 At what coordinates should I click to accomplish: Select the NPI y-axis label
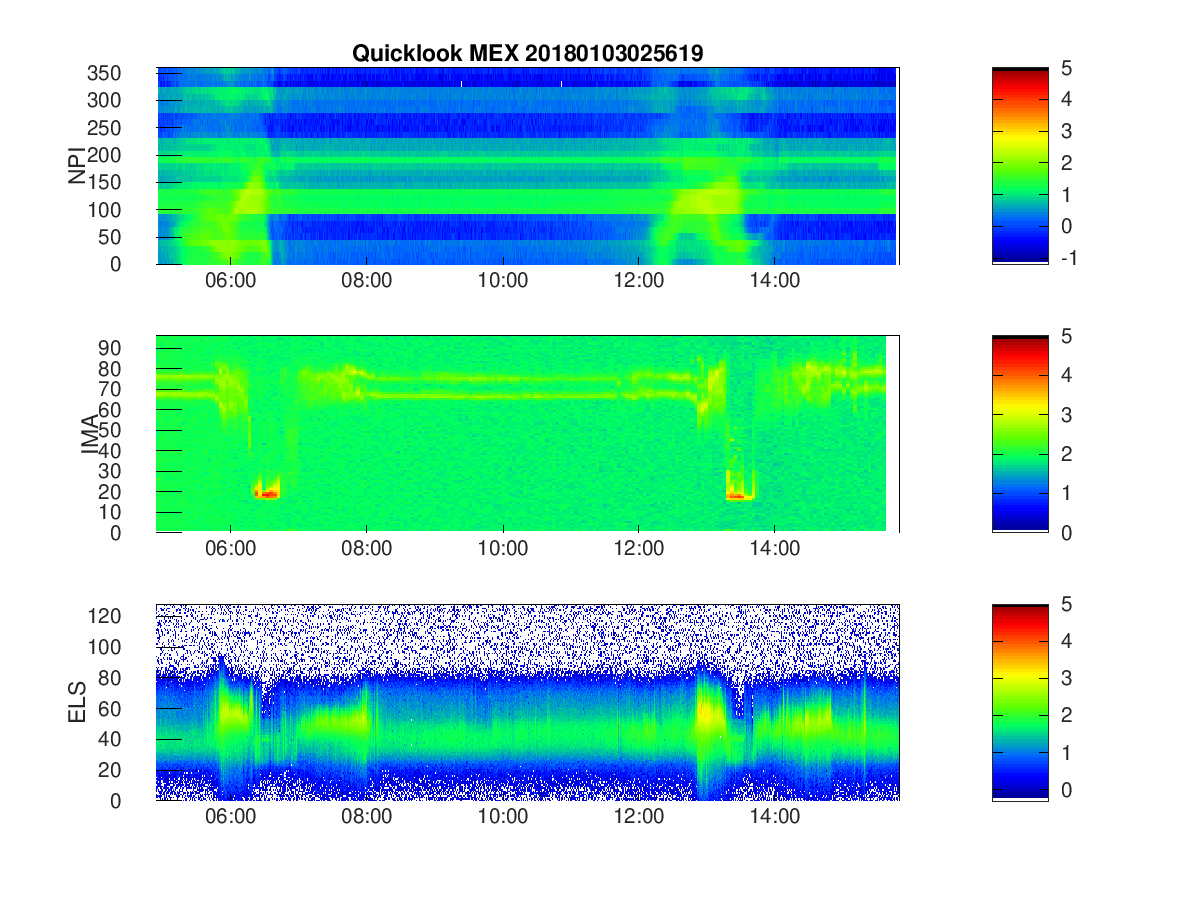pyautogui.click(x=77, y=166)
